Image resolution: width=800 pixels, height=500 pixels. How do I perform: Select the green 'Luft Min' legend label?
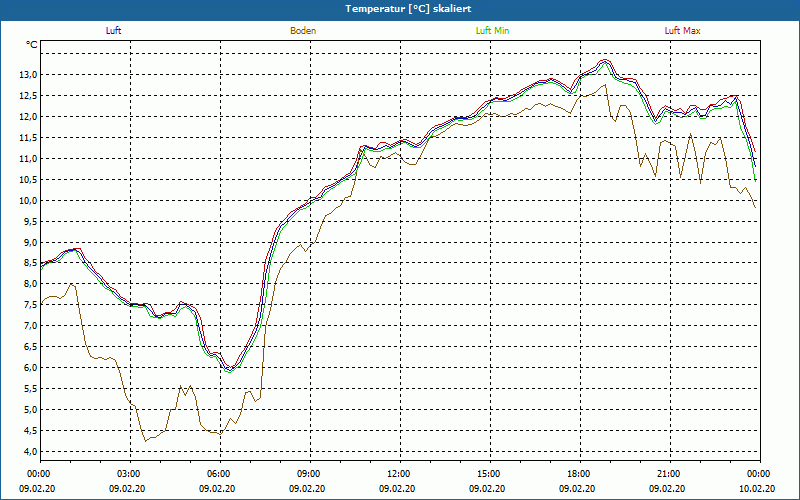coord(492,31)
